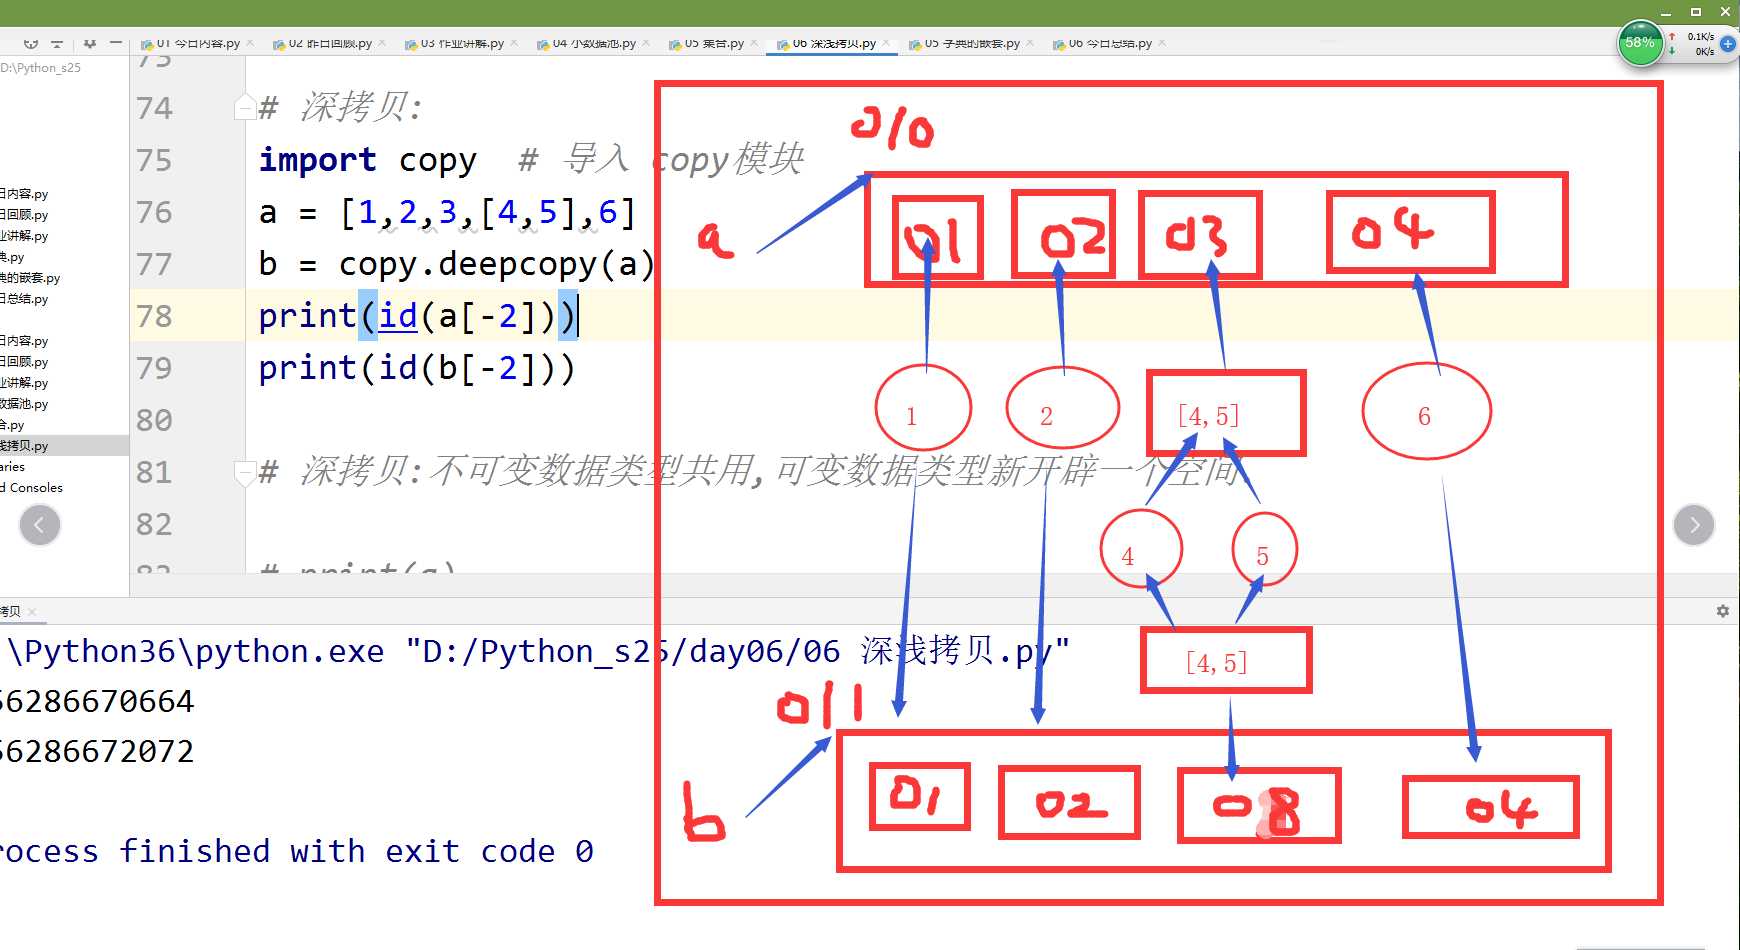This screenshot has width=1740, height=950.
Task: Open 数据池.py in the project tree
Action: (x=24, y=404)
